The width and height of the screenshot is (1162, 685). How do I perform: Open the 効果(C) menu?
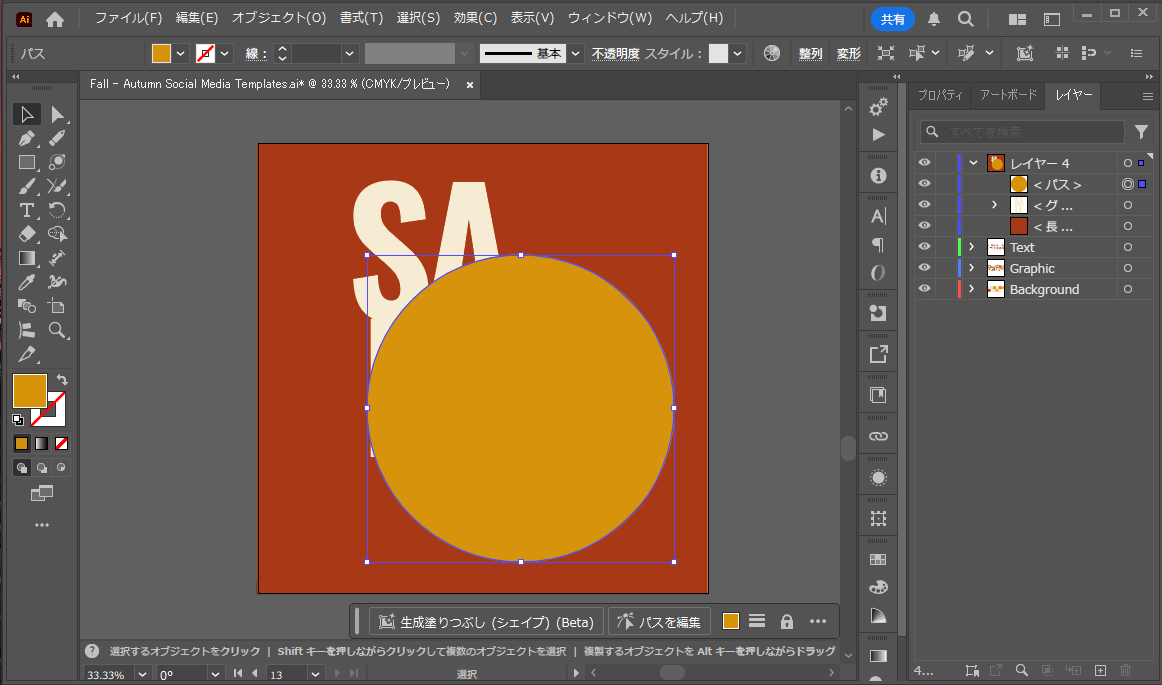475,18
